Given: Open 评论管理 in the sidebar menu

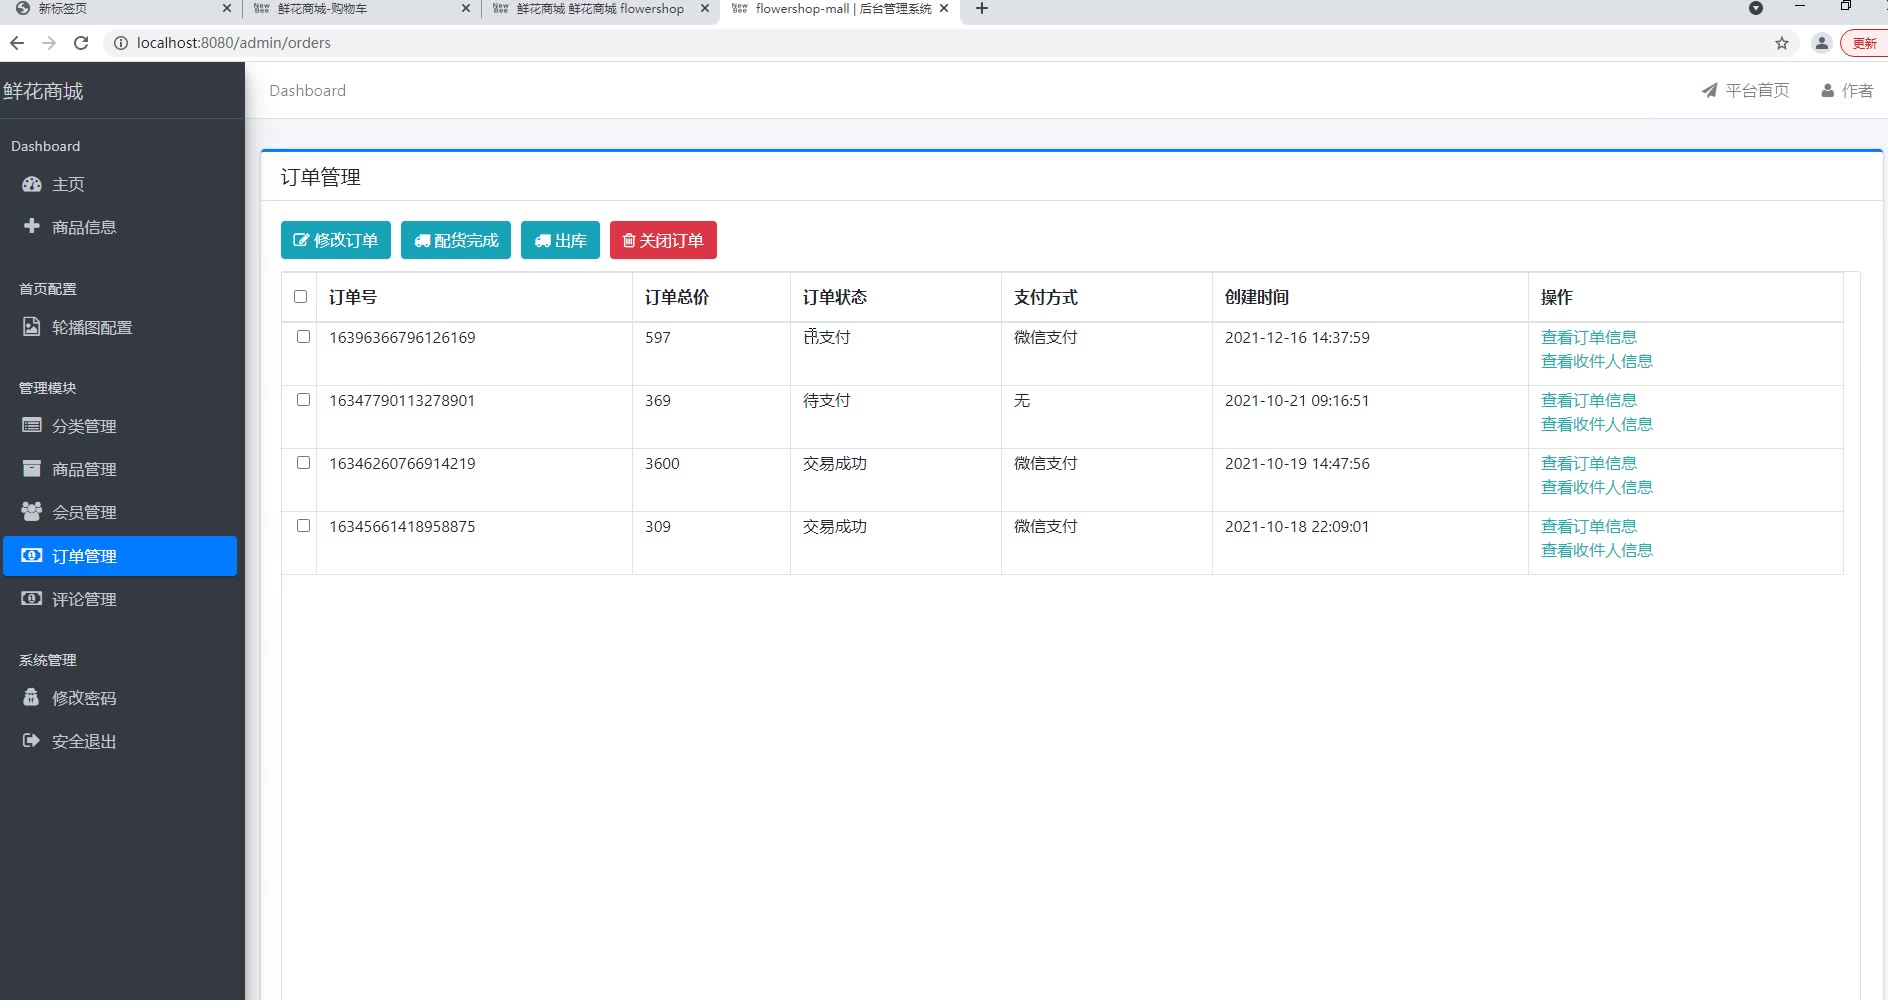Looking at the screenshot, I should 84,599.
